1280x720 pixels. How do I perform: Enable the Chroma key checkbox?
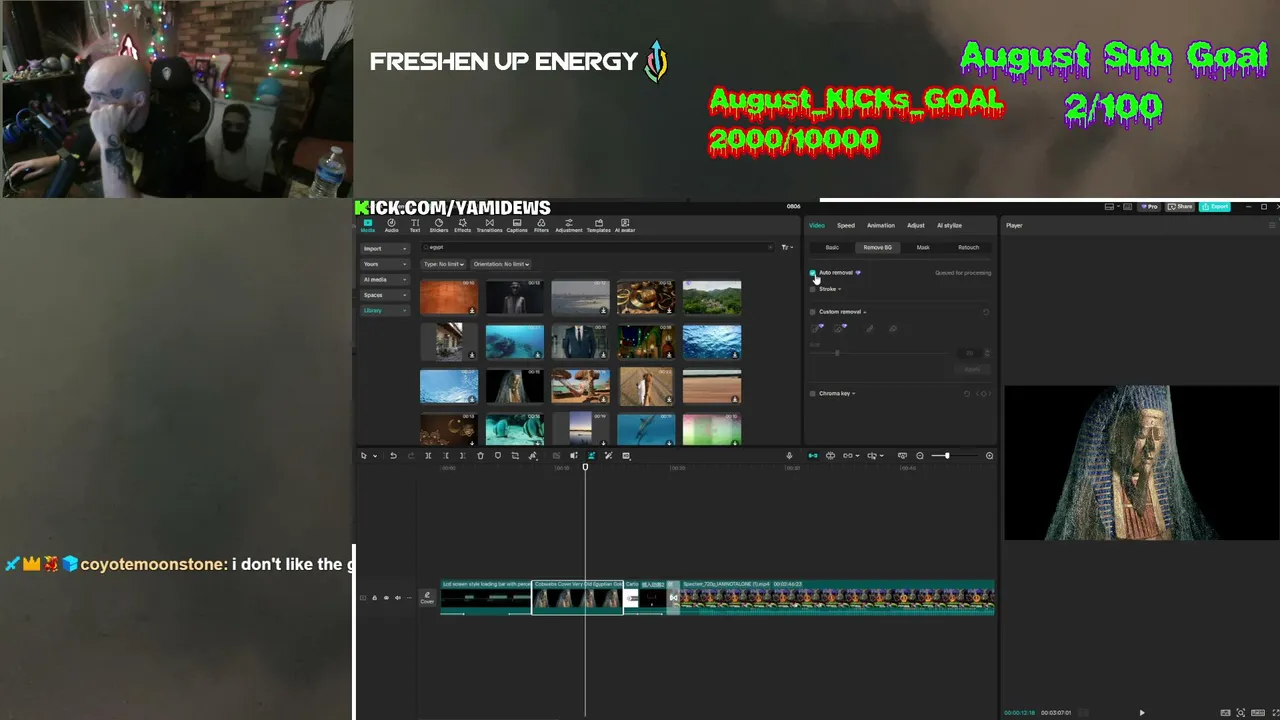[x=812, y=394]
